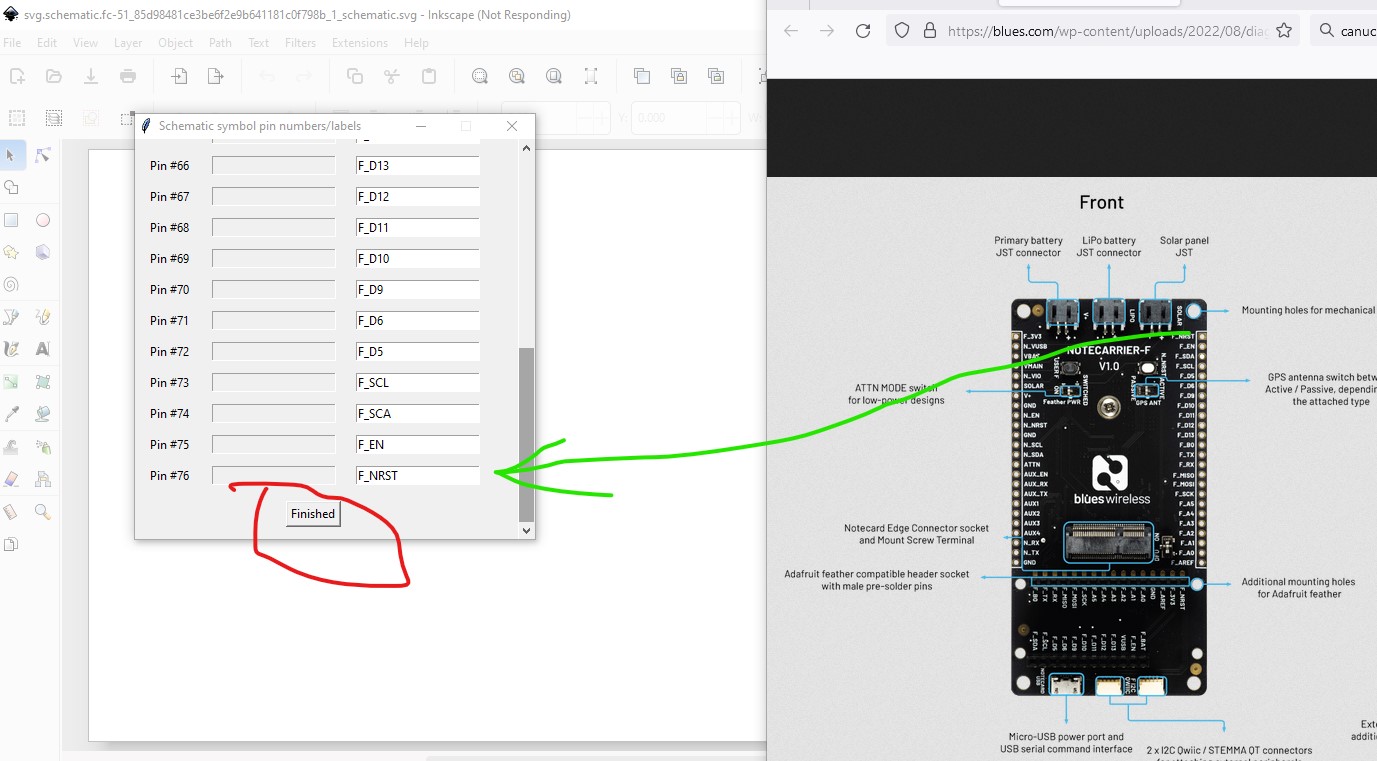
Task: Select the Mesh gradient tool
Action: pyautogui.click(x=42, y=382)
